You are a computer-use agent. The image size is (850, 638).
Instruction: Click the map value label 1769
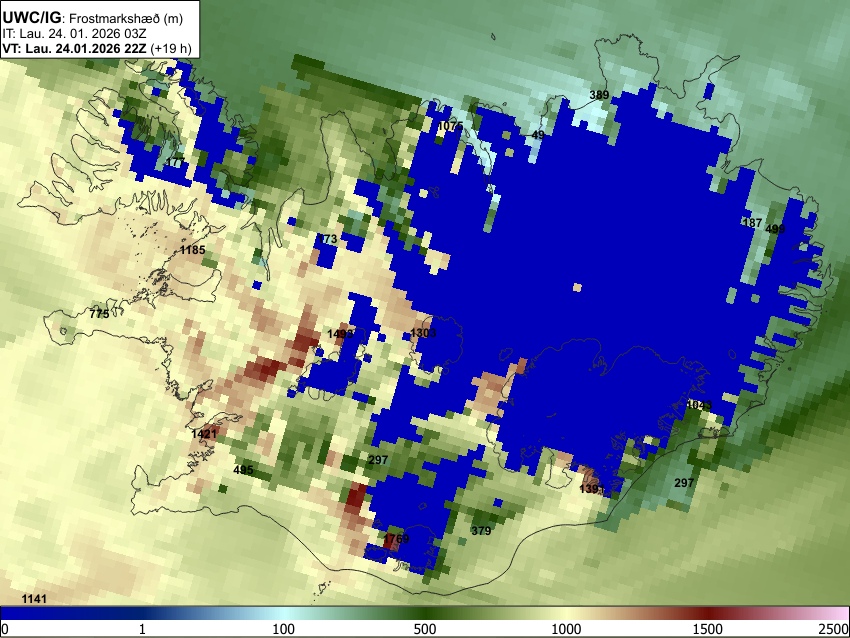[396, 539]
